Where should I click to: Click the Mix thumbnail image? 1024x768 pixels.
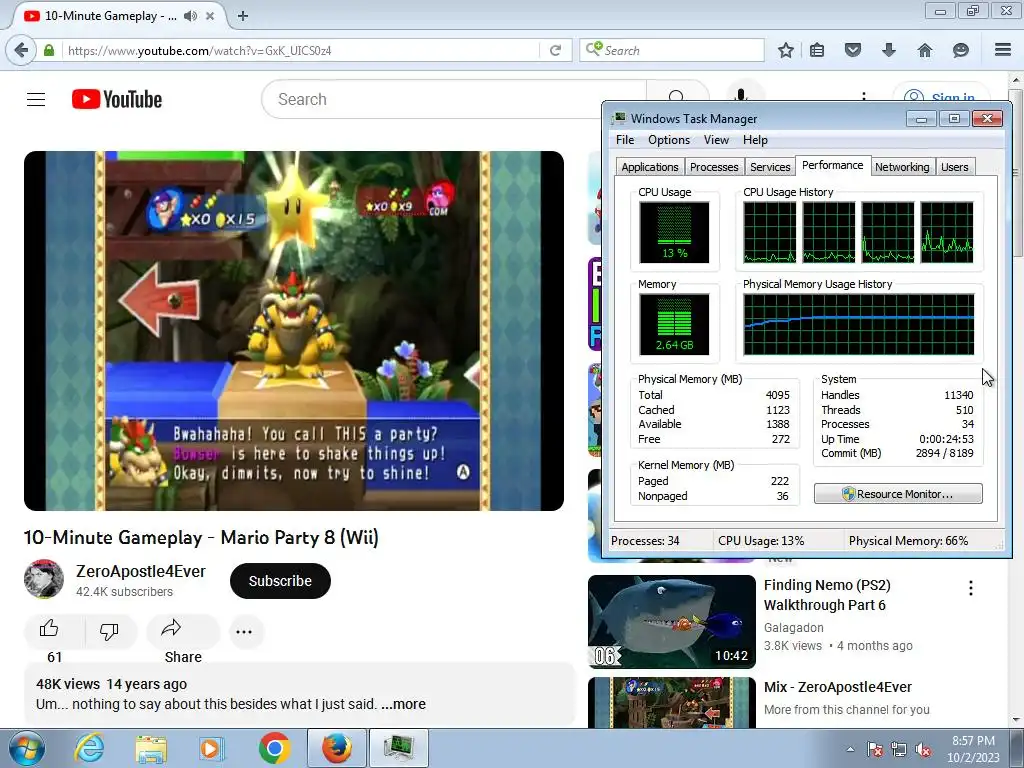click(x=671, y=703)
